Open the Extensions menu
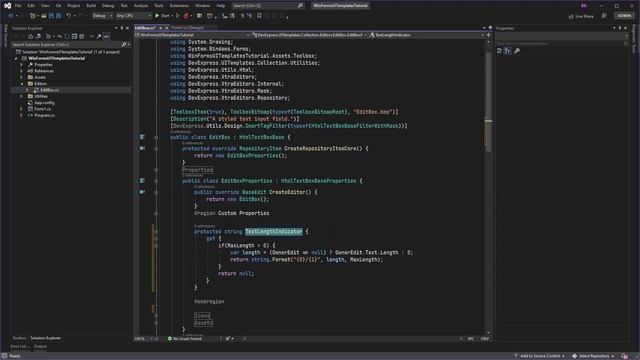Image resolution: width=640 pixels, height=360 pixels. pyautogui.click(x=179, y=6)
